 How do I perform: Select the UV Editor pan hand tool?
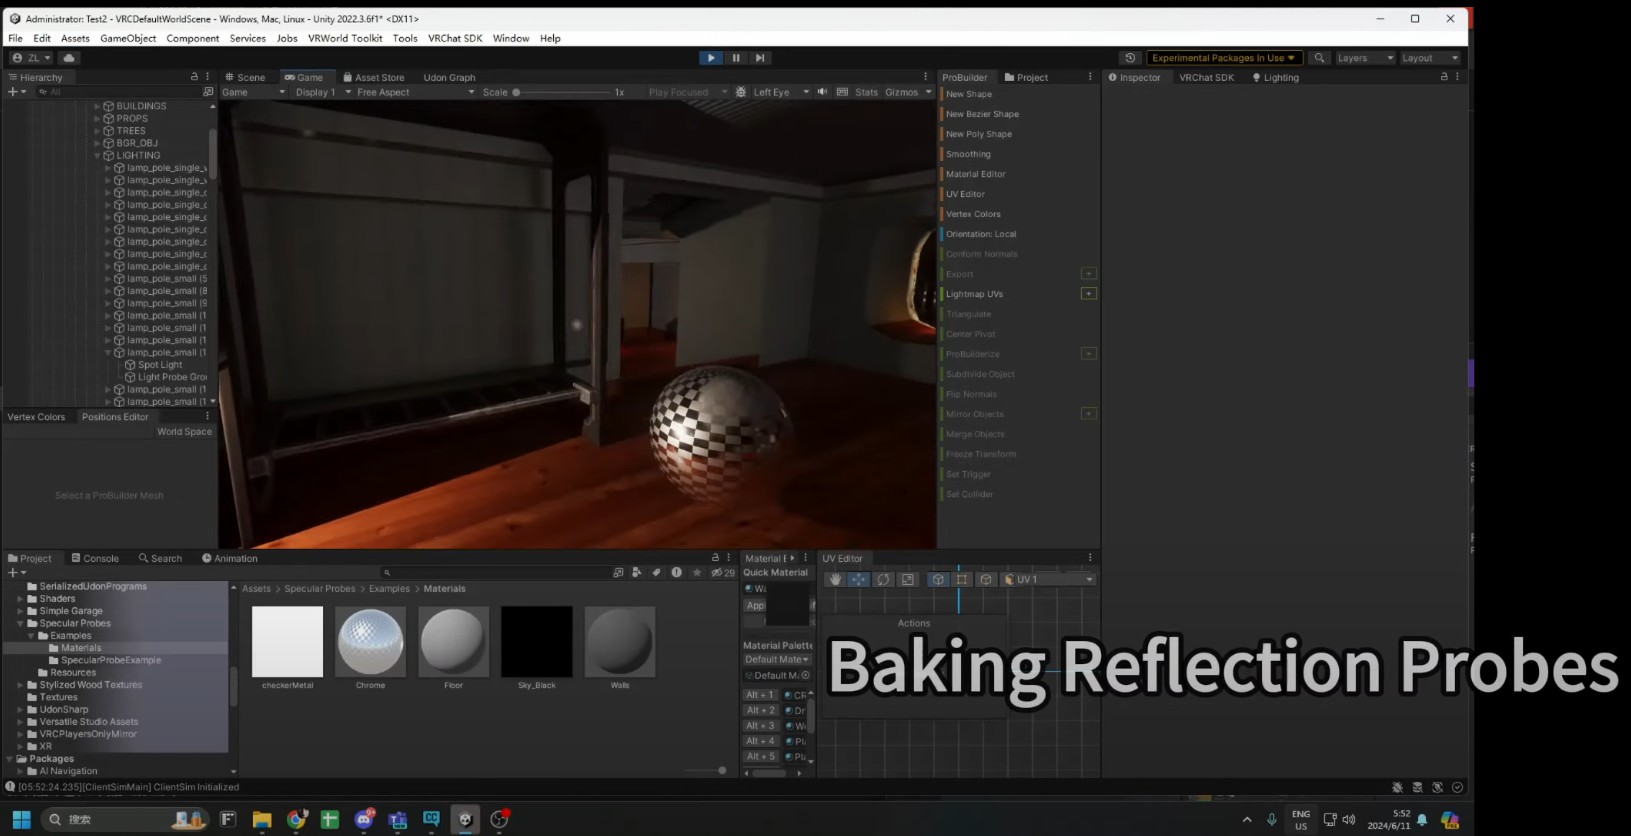tap(835, 580)
